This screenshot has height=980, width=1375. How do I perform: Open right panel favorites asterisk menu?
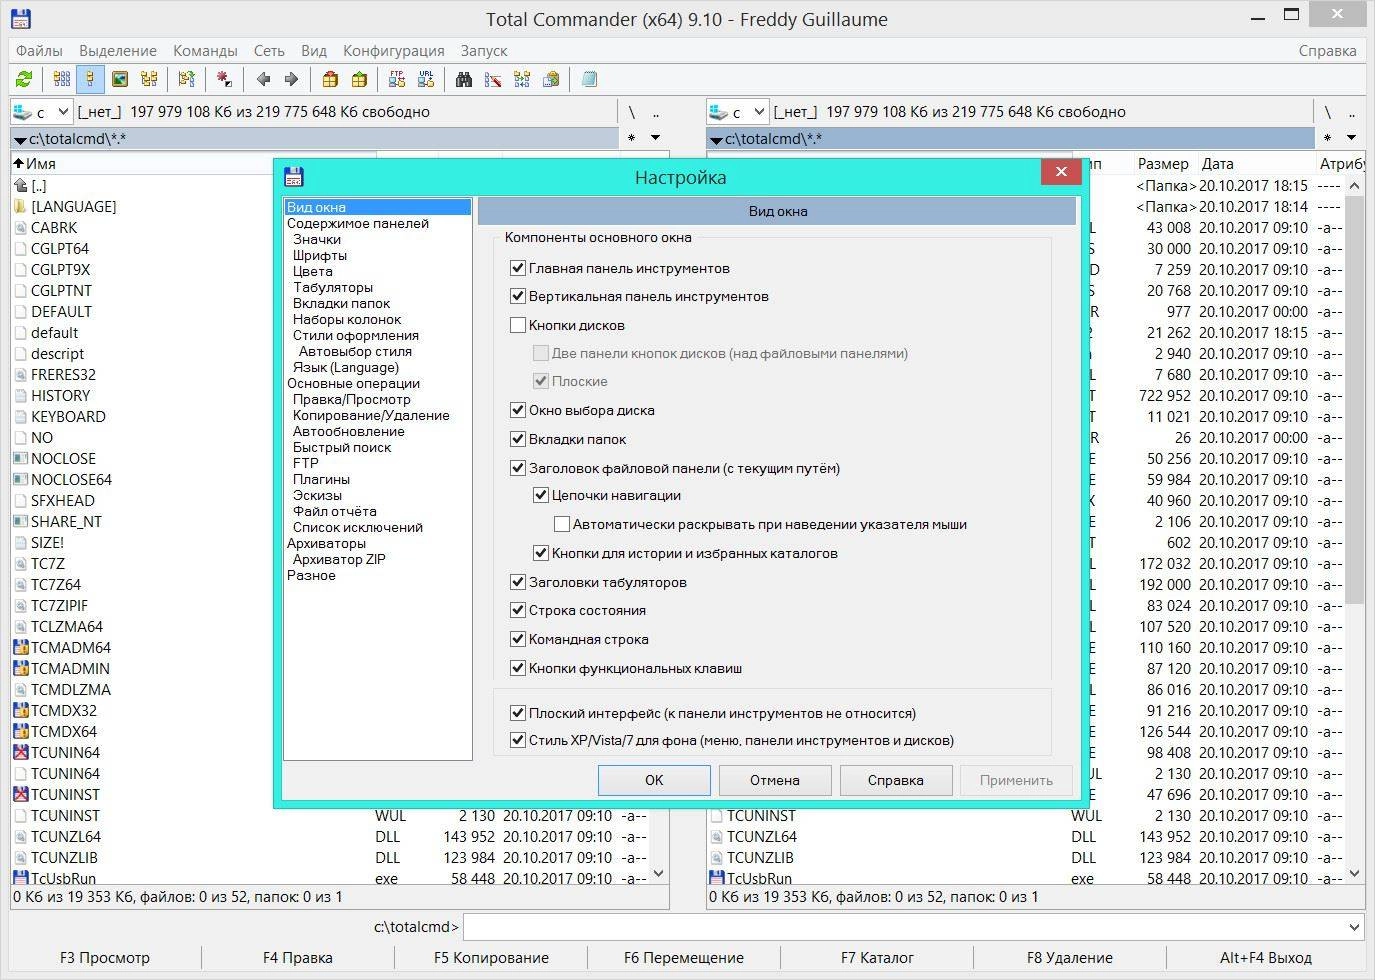tap(1327, 138)
